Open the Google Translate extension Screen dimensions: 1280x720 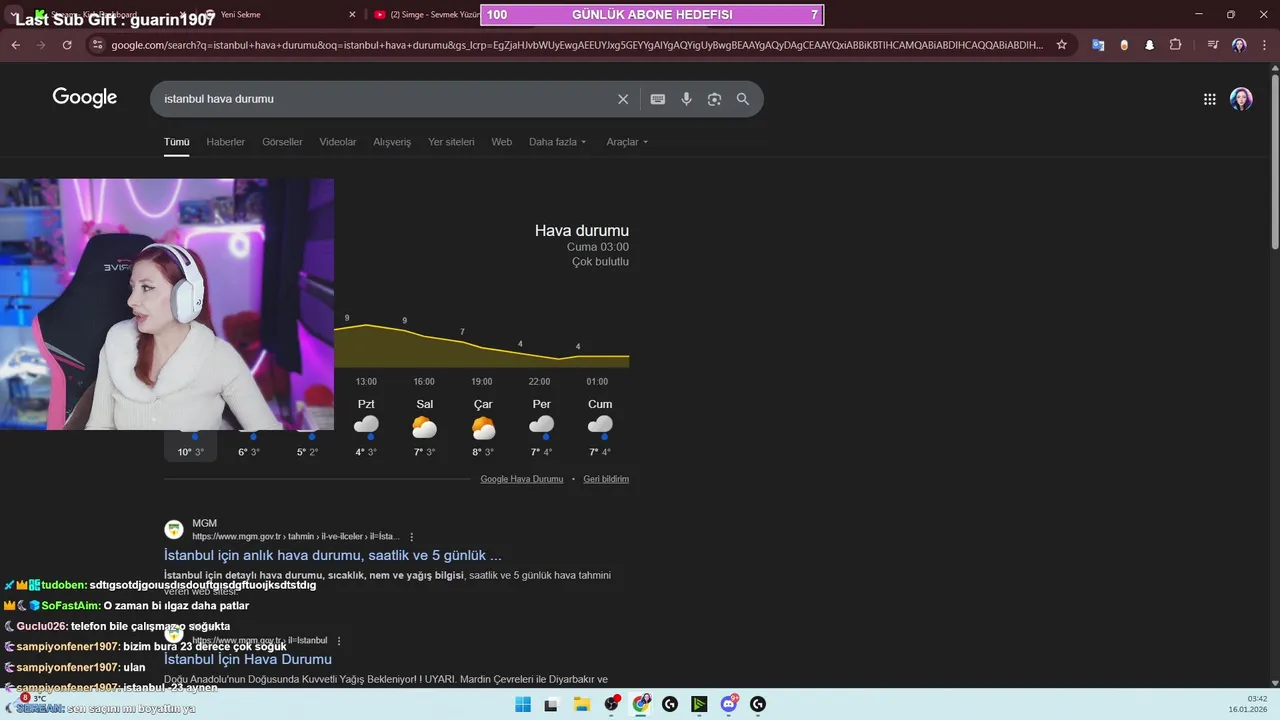coord(1098,45)
